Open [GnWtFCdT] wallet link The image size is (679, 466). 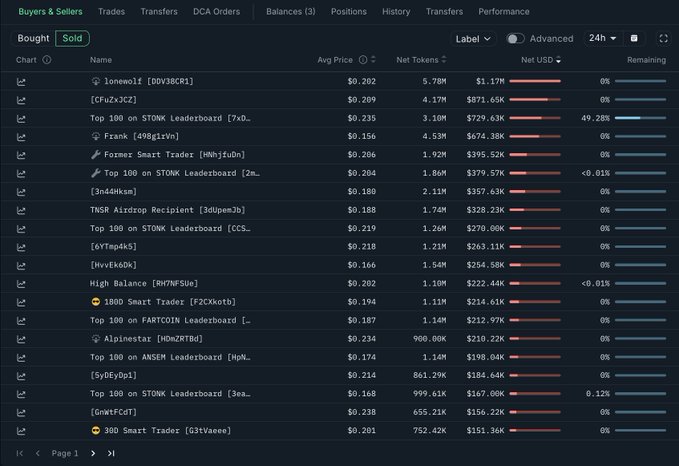(113, 412)
